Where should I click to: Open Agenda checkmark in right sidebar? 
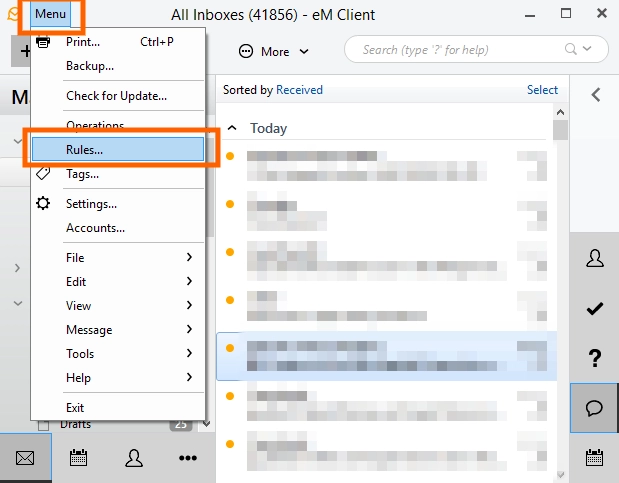(x=595, y=308)
